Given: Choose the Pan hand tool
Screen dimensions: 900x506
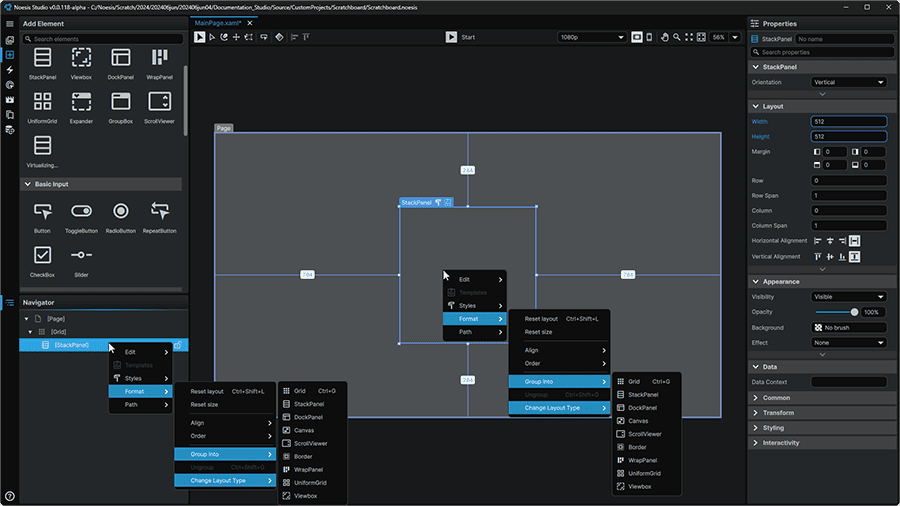Looking at the screenshot, I should [665, 37].
